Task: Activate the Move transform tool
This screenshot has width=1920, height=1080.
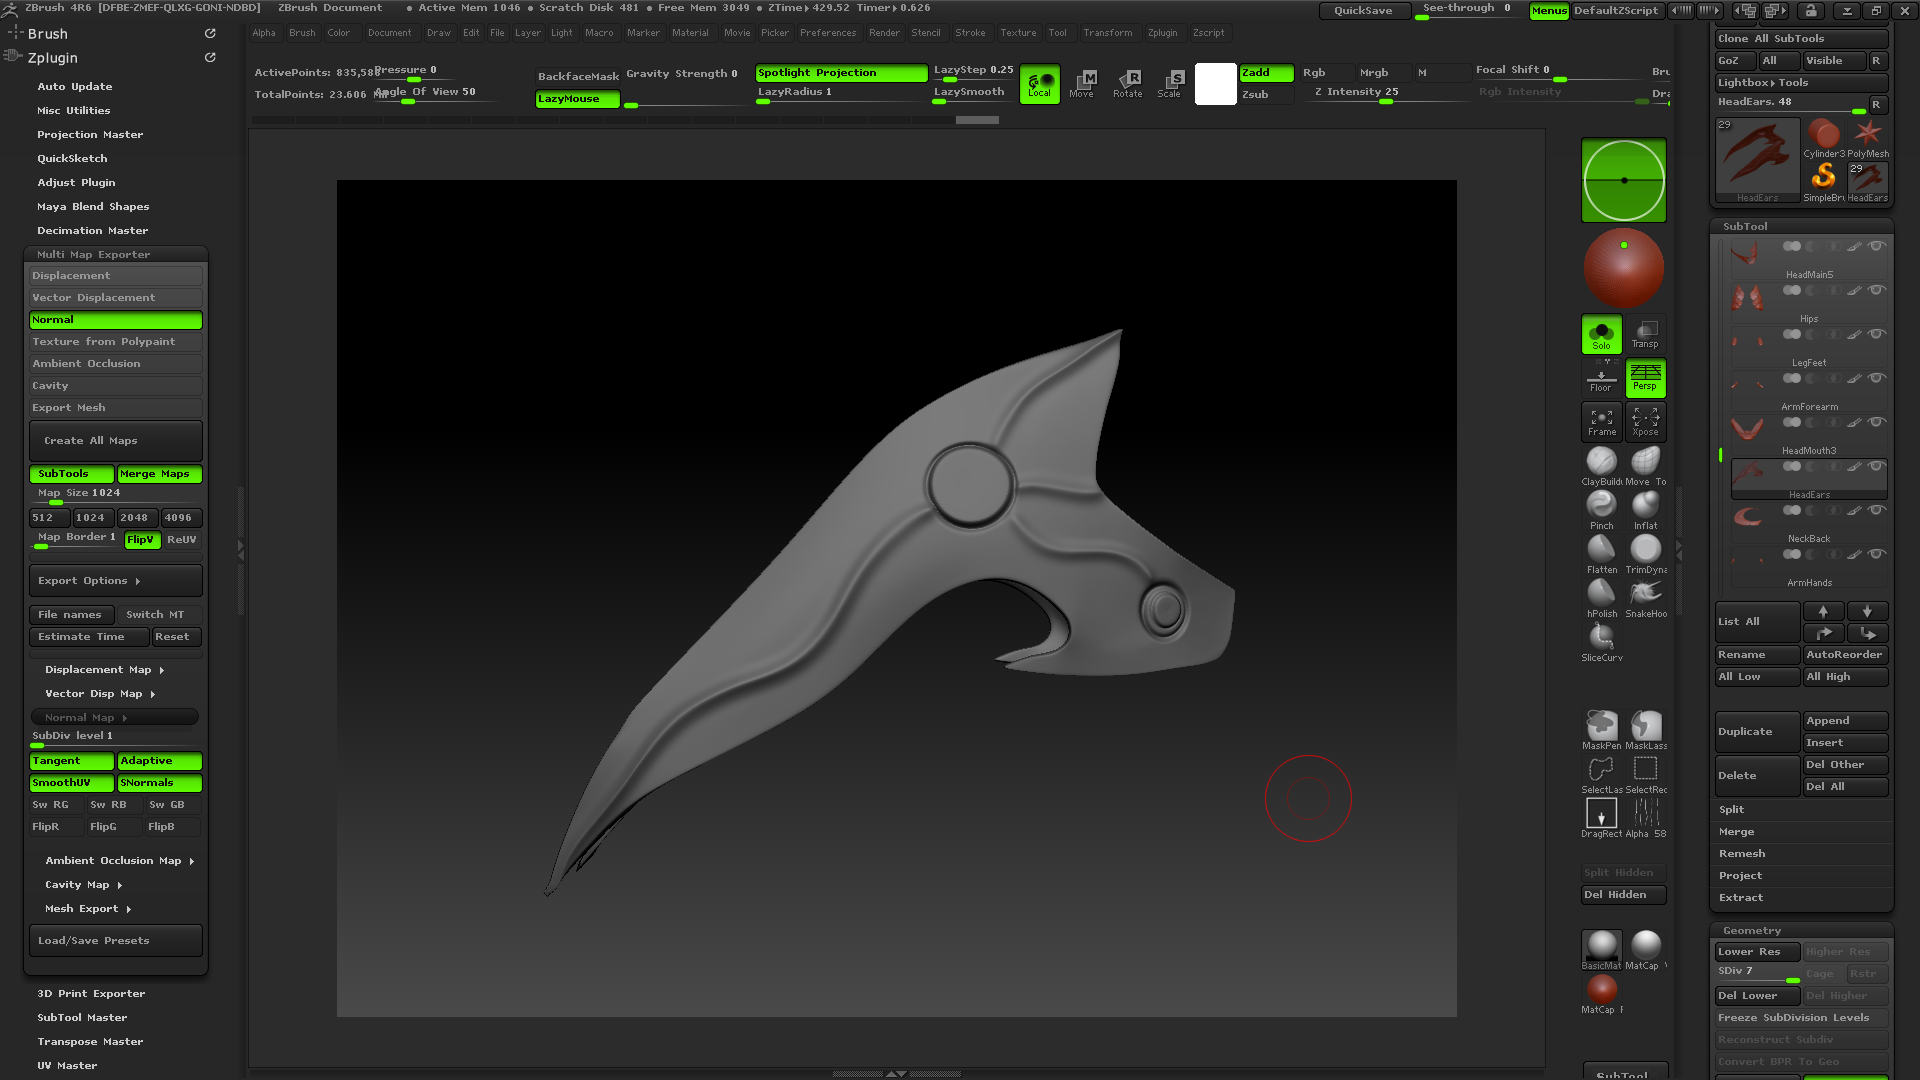Action: coord(1083,83)
